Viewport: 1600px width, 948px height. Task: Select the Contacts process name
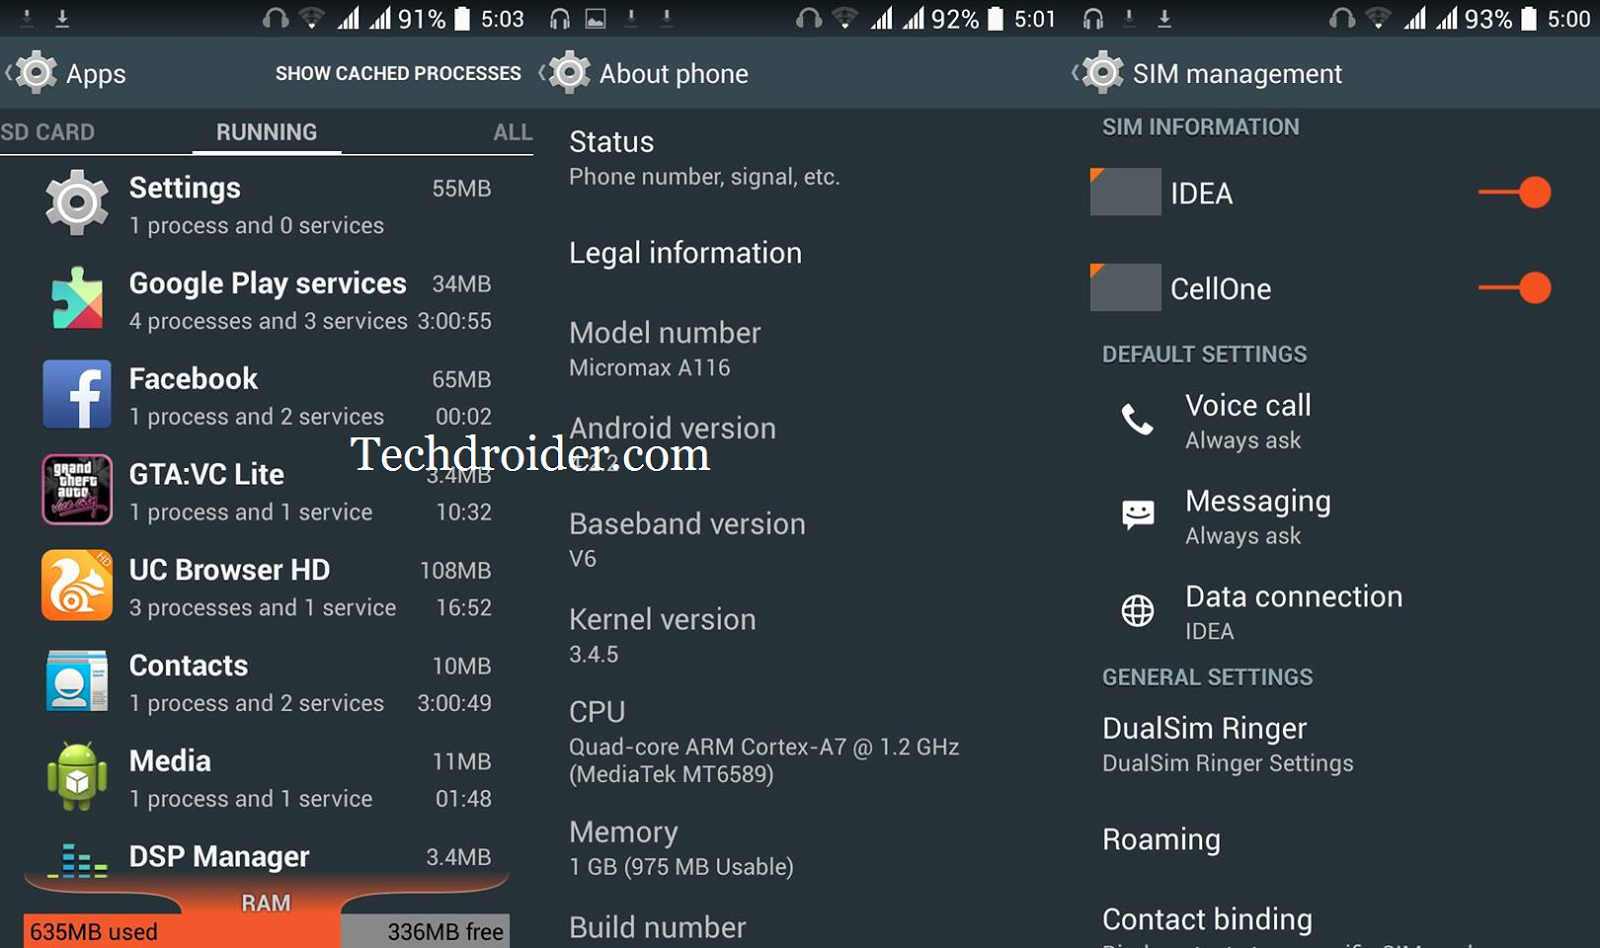(x=188, y=665)
